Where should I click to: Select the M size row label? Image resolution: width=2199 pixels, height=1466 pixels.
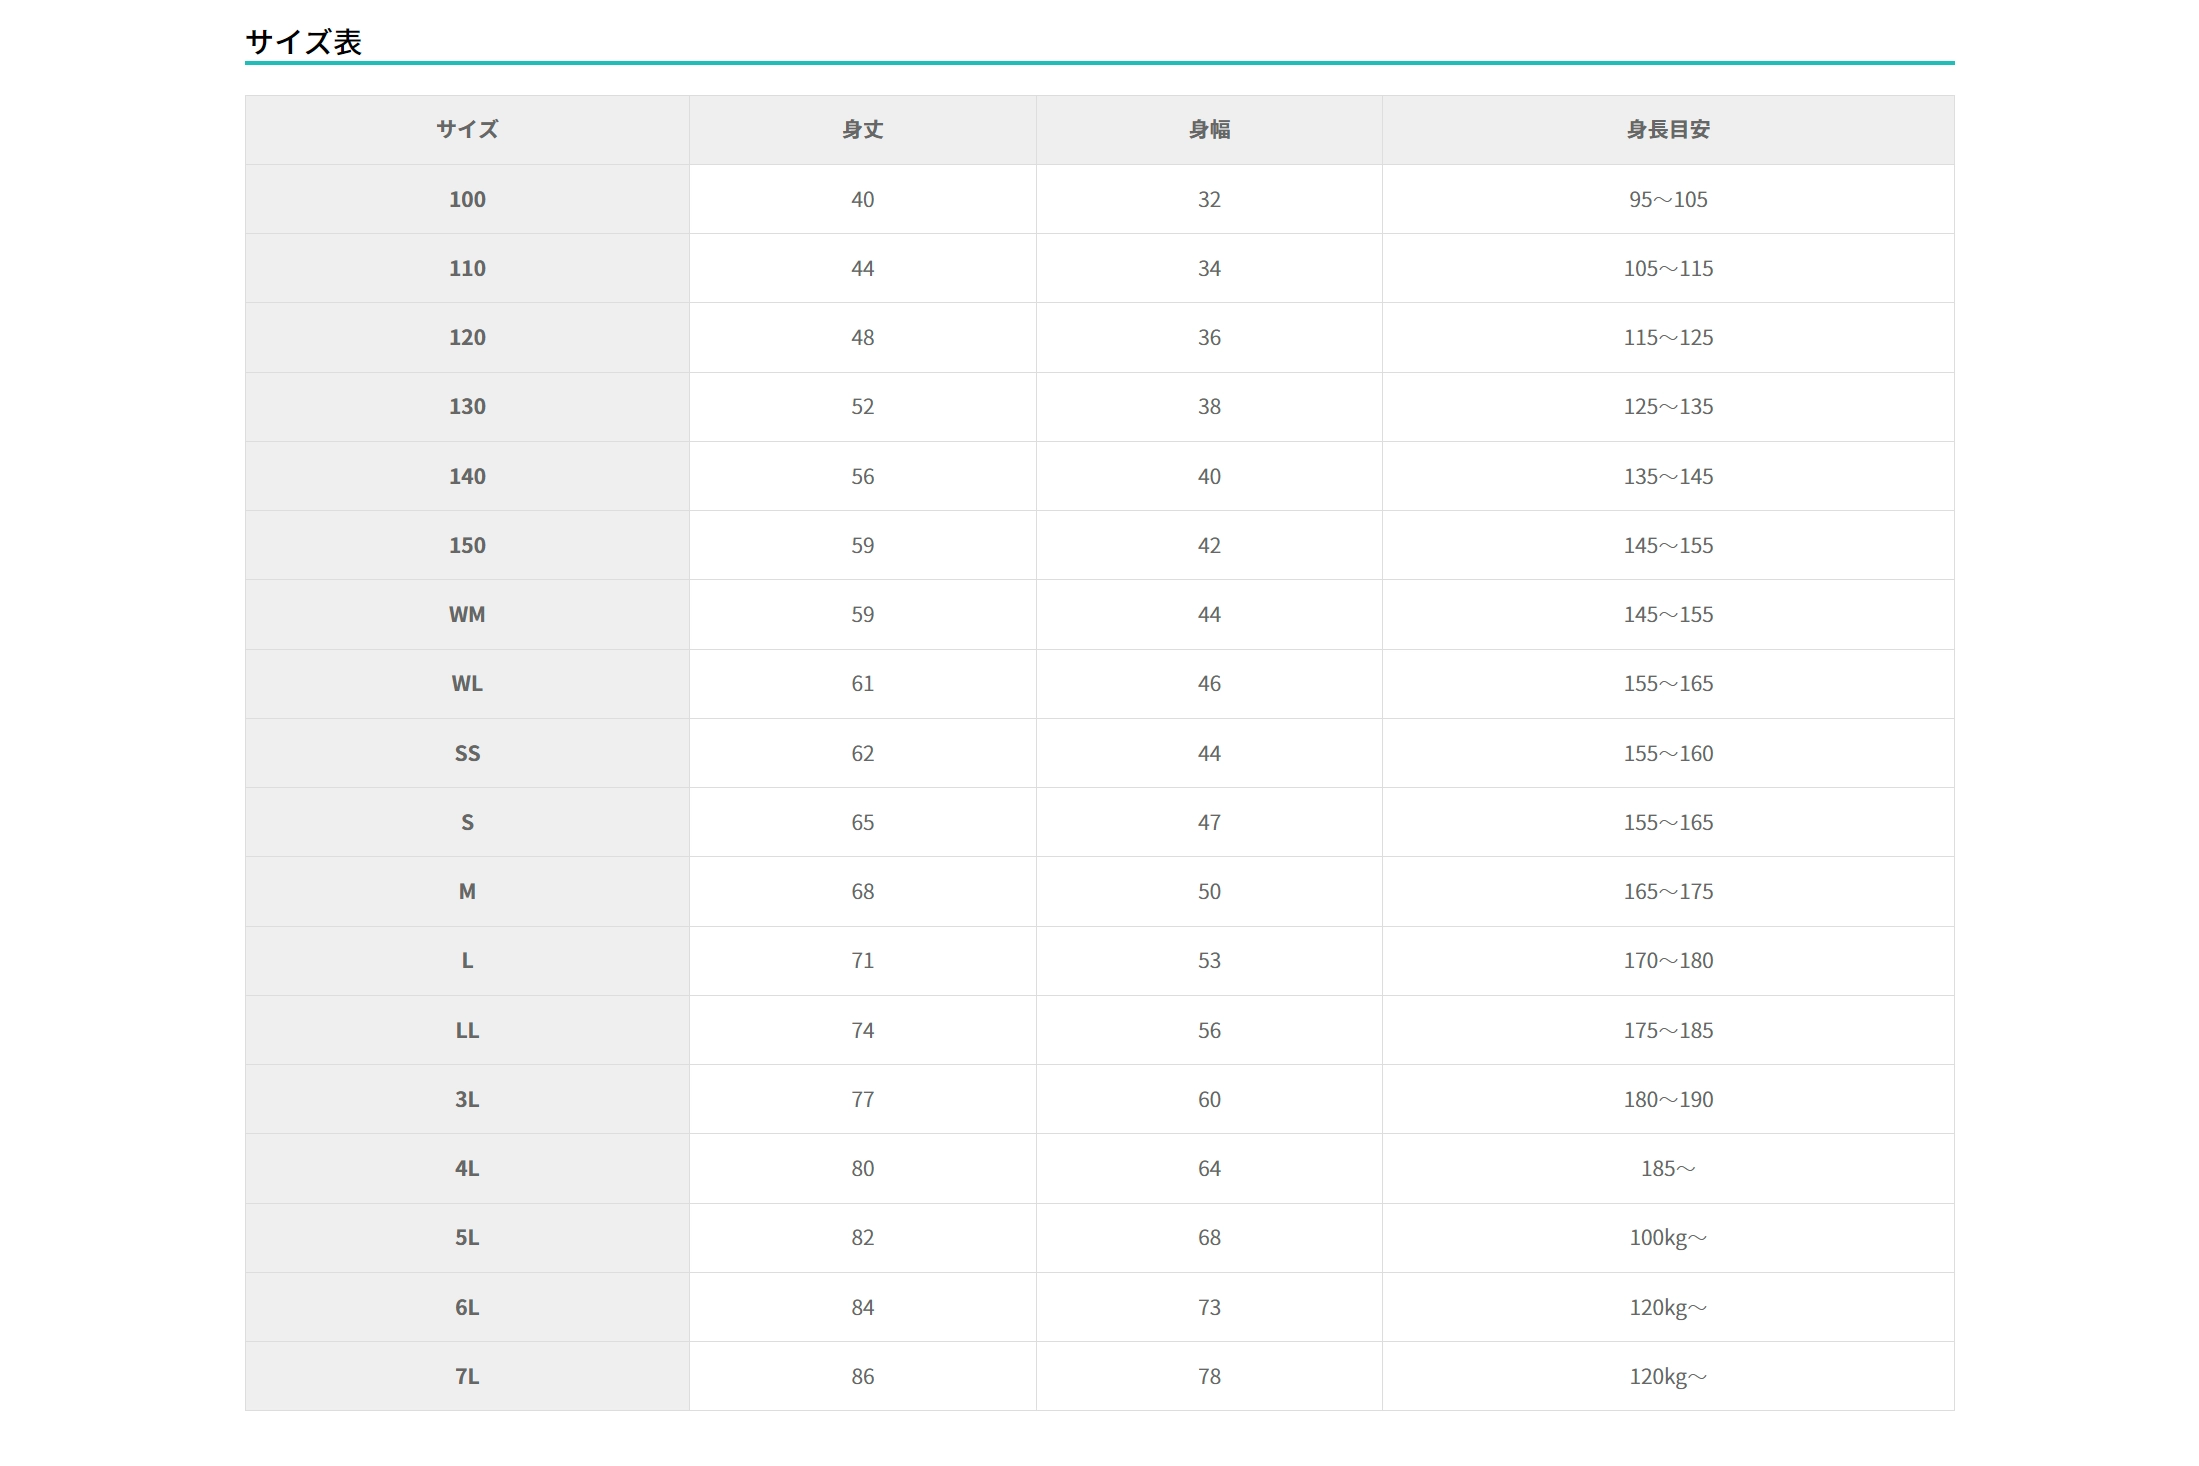point(467,891)
